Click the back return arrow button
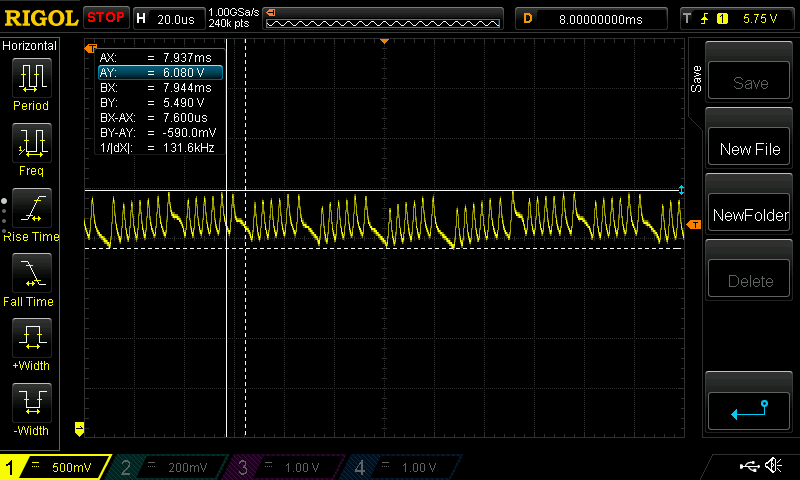Screen dimensions: 800x480 coord(749,411)
